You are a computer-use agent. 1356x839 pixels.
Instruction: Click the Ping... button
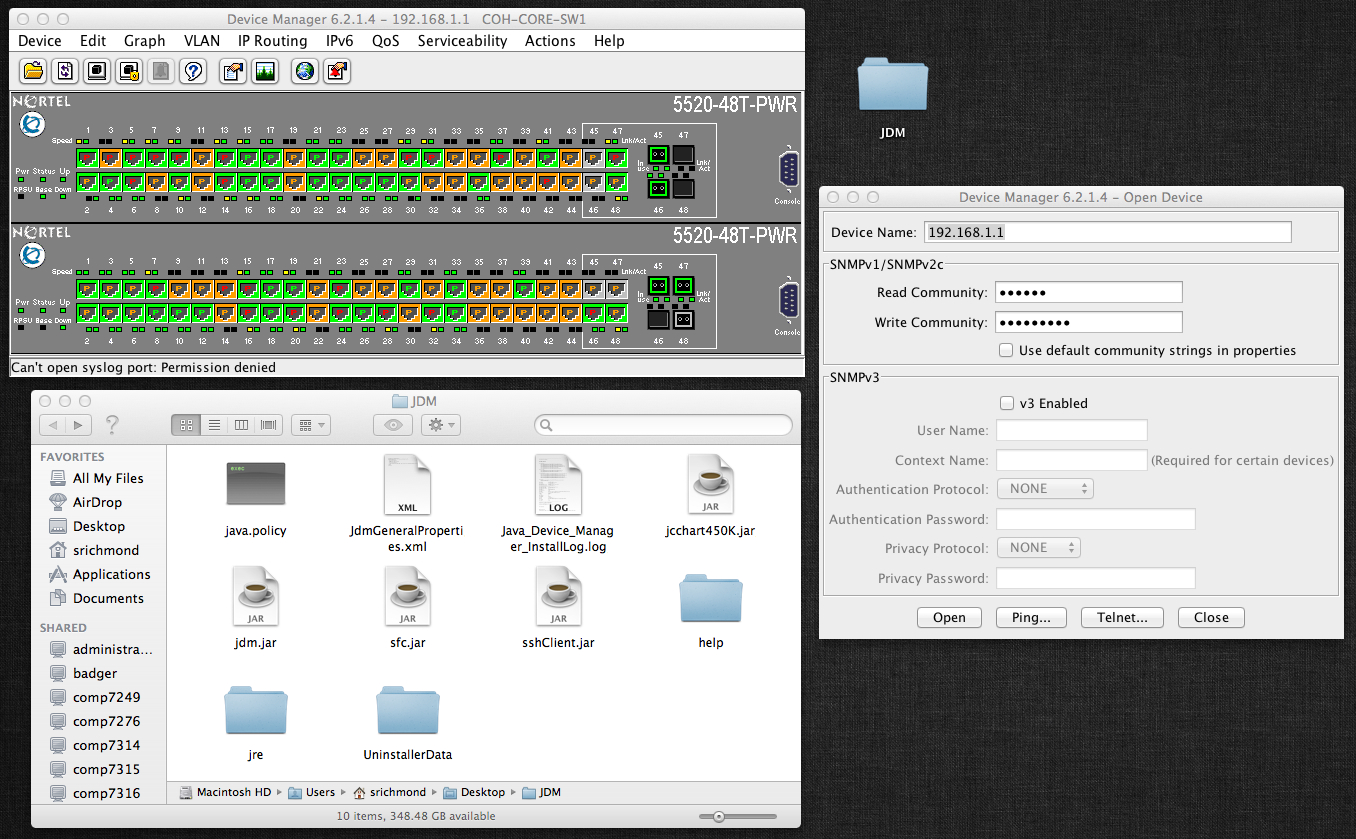tap(1031, 617)
